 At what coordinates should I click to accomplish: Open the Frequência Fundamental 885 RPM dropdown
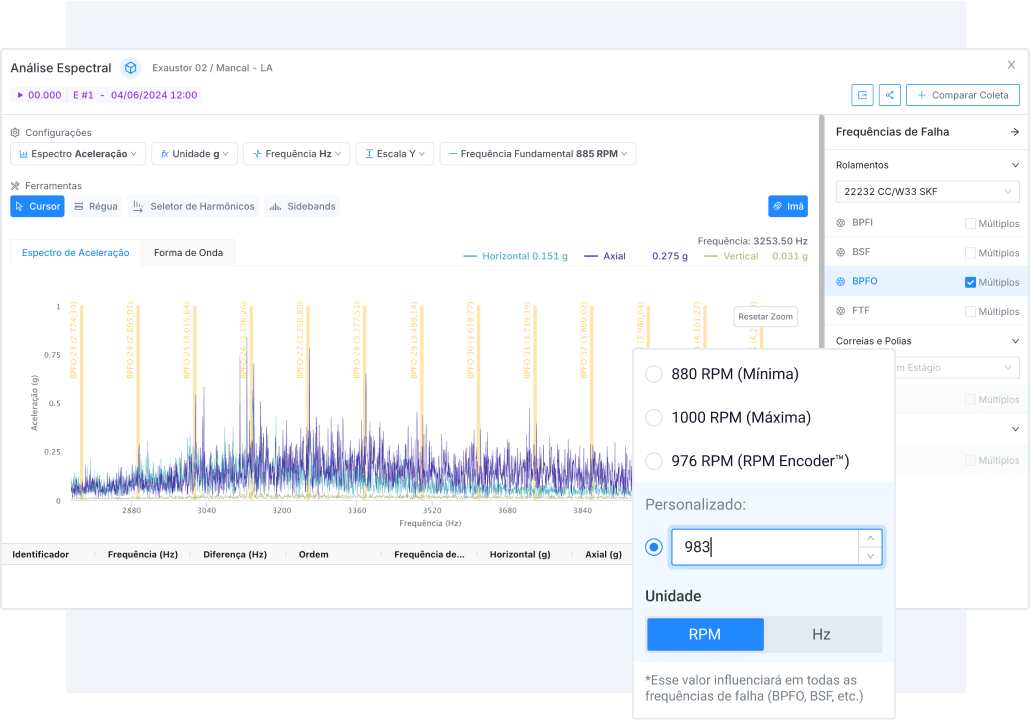pyautogui.click(x=538, y=154)
